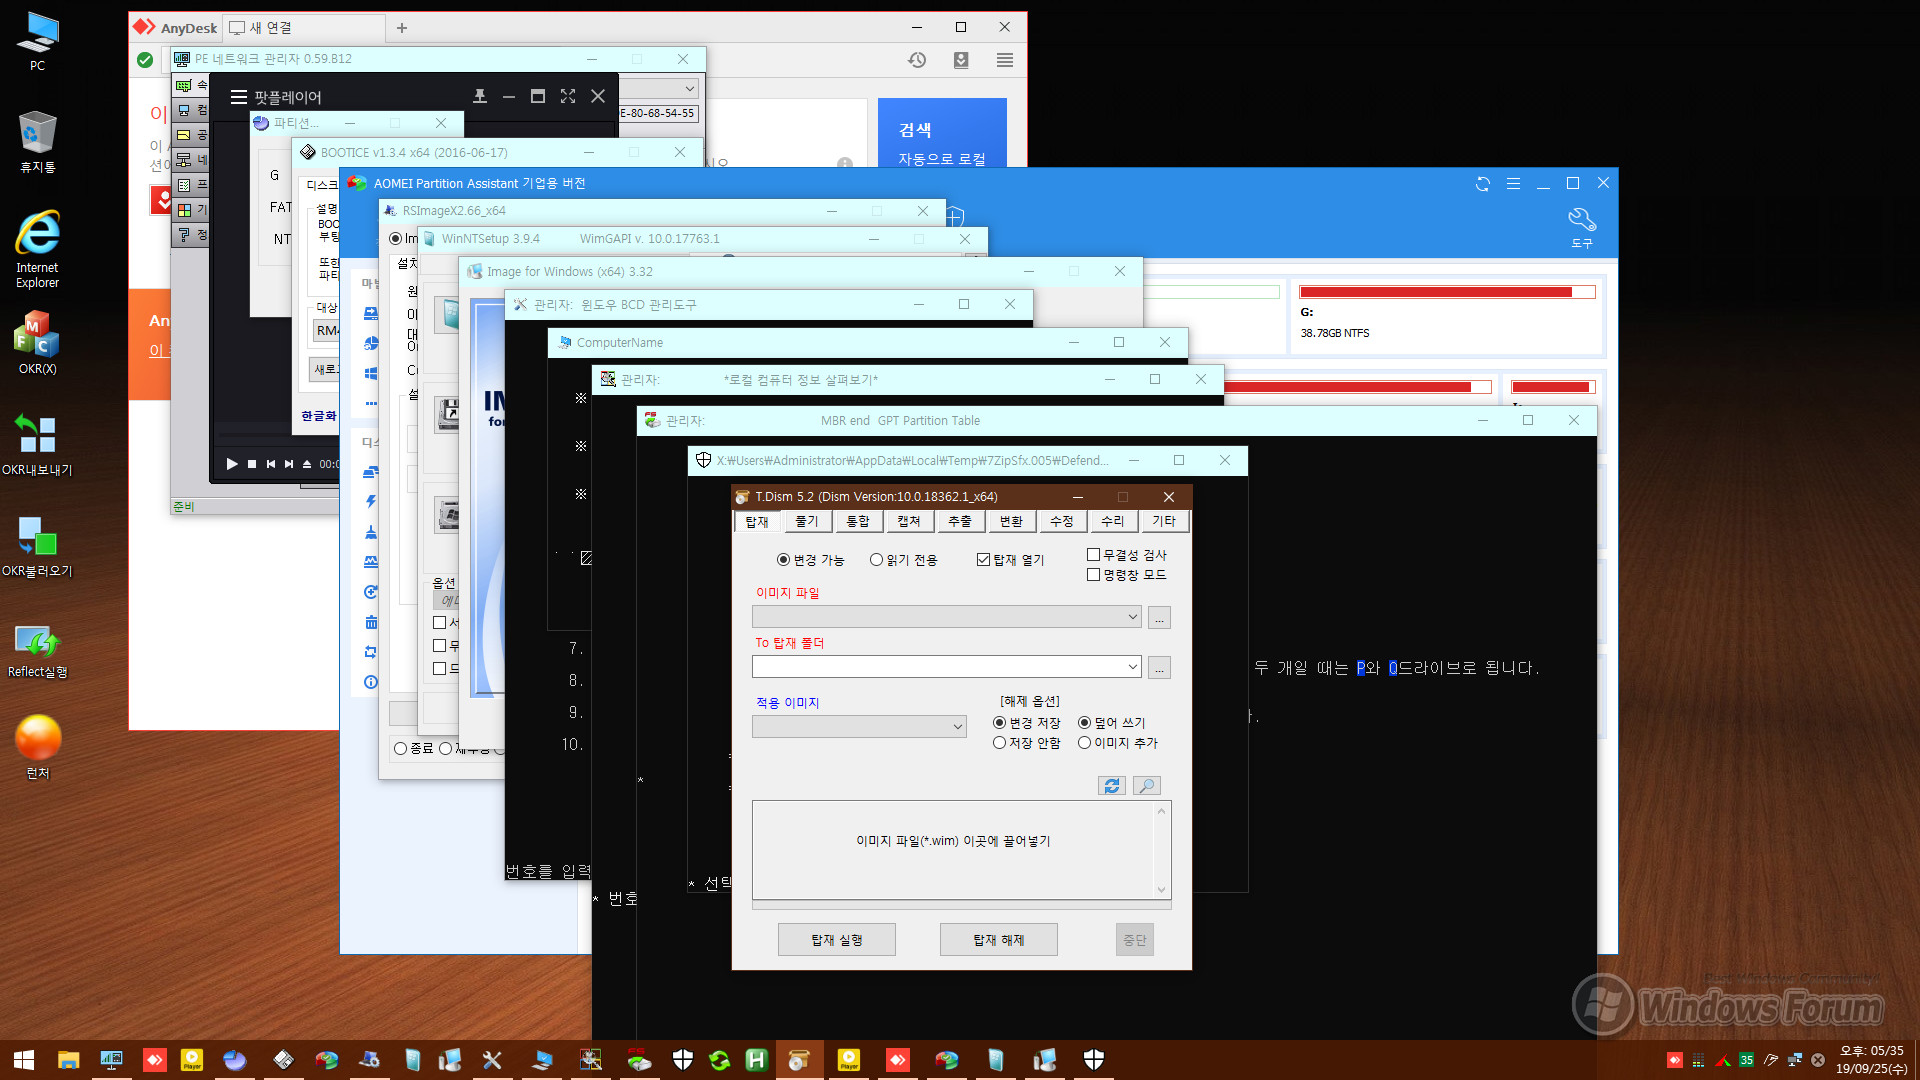Enable the 무결성 검사 checkbox
This screenshot has width=1920, height=1080.
click(1127, 555)
